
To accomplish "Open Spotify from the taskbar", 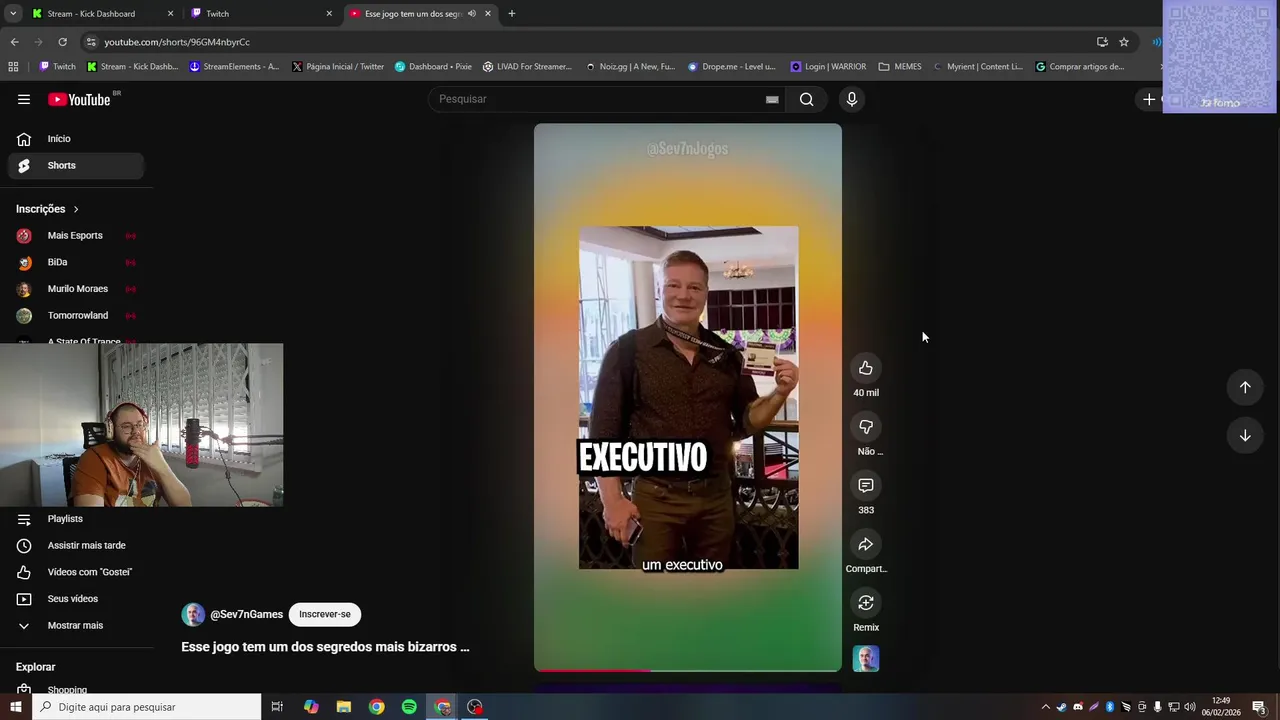I will tap(409, 707).
